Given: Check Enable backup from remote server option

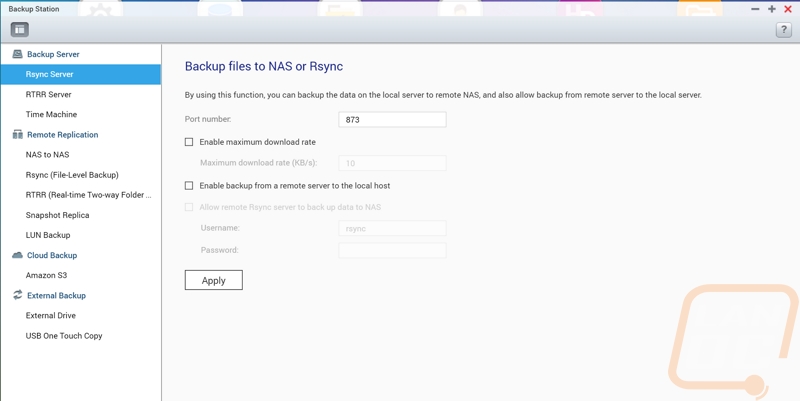Looking at the screenshot, I should pos(189,186).
